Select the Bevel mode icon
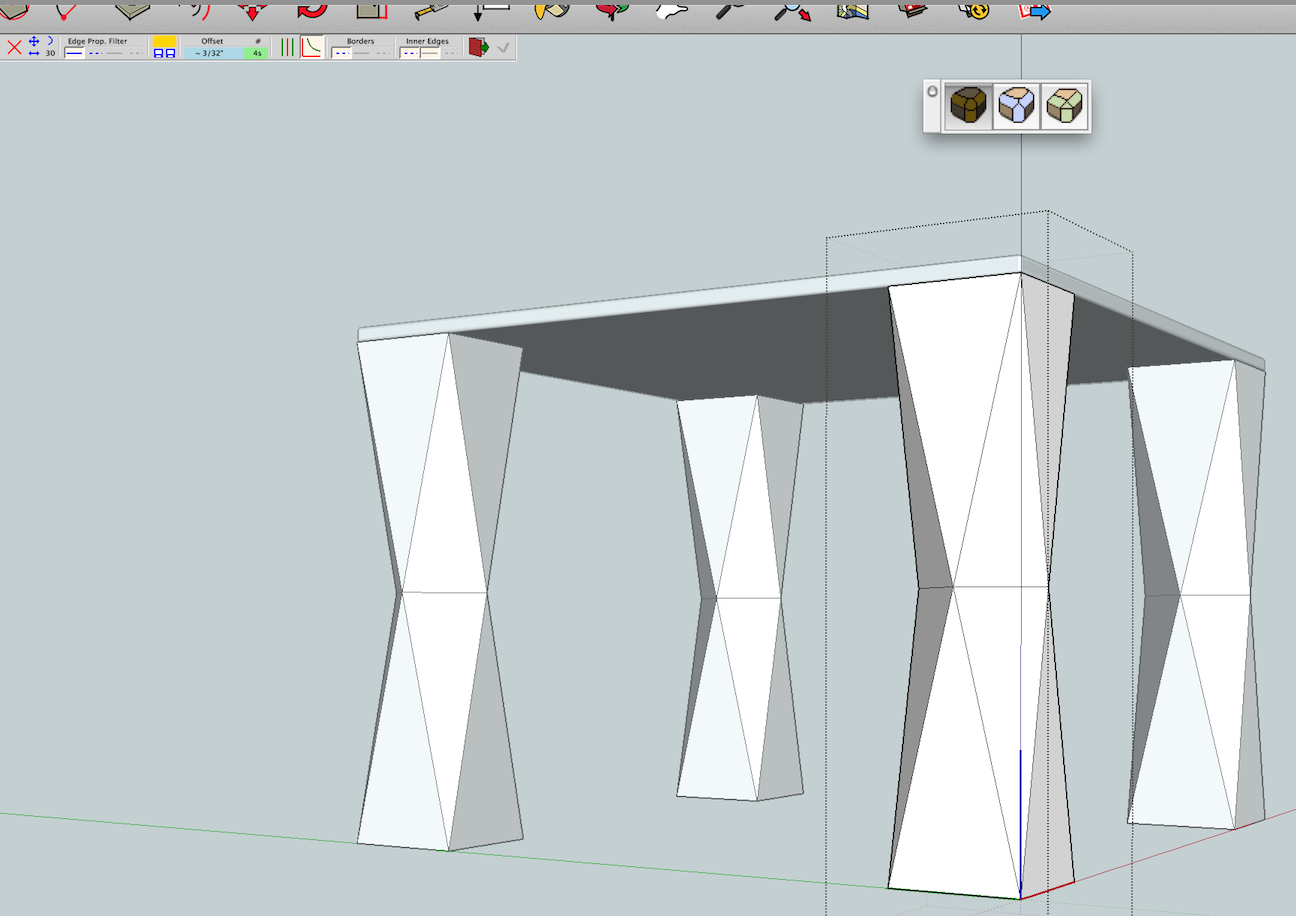The height and width of the screenshot is (916, 1296). click(1064, 105)
